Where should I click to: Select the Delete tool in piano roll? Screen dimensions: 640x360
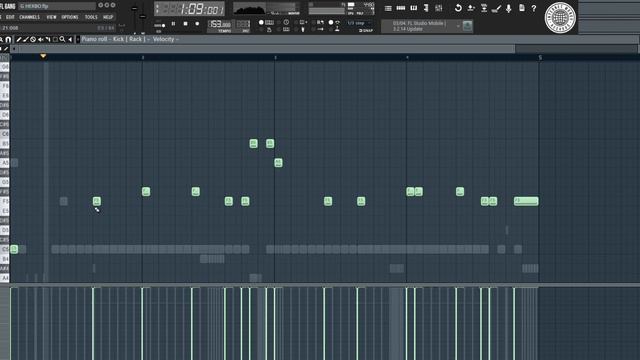pyautogui.click(x=33, y=40)
